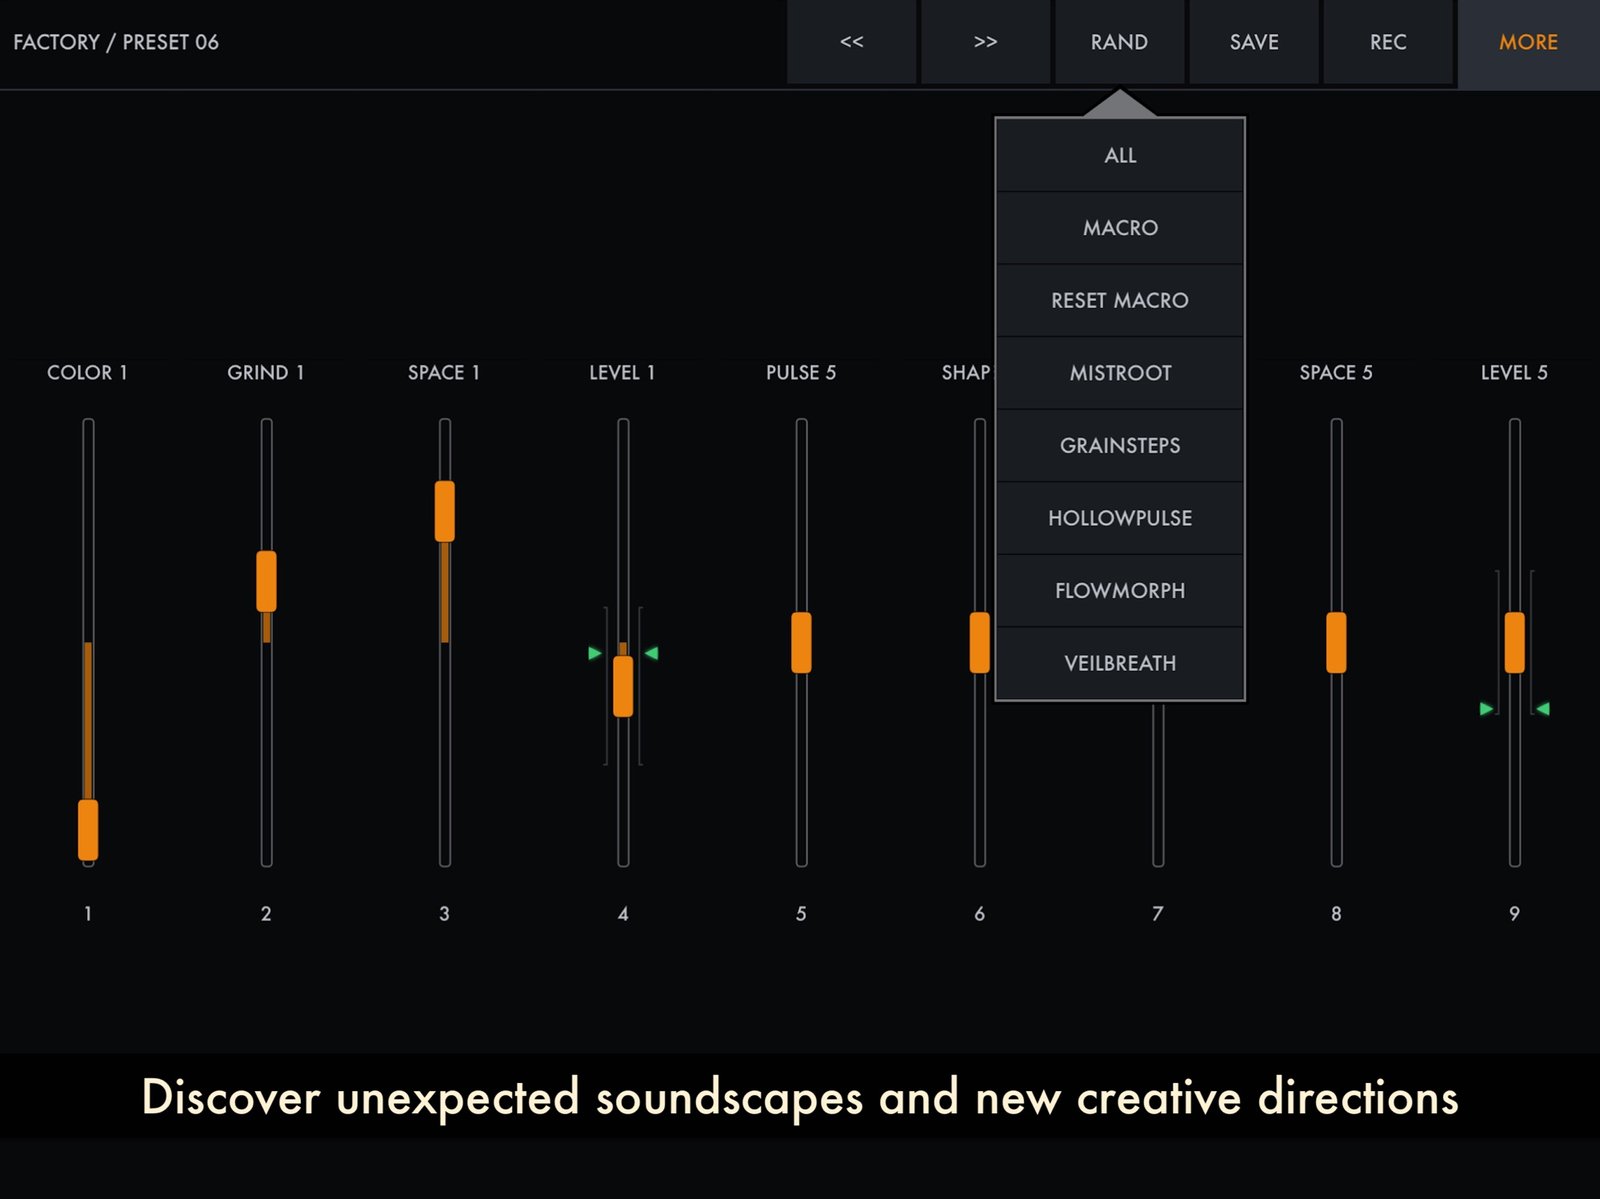Screen dimensions: 1600x1199
Task: Click the SHAPE slider handle, macro 6
Action: 980,642
